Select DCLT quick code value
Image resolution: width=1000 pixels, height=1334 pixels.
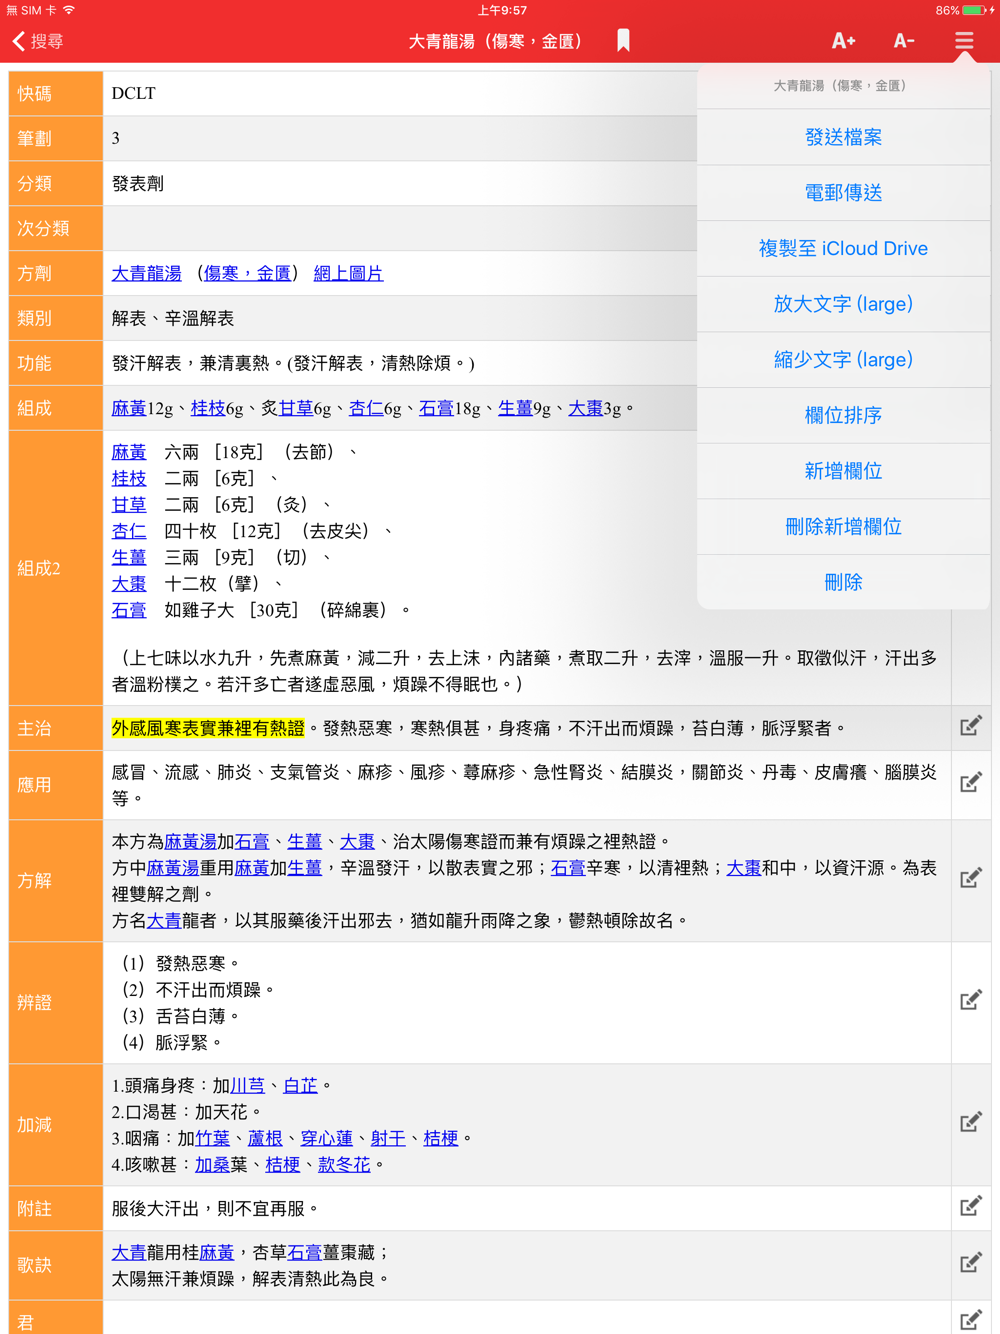[134, 93]
